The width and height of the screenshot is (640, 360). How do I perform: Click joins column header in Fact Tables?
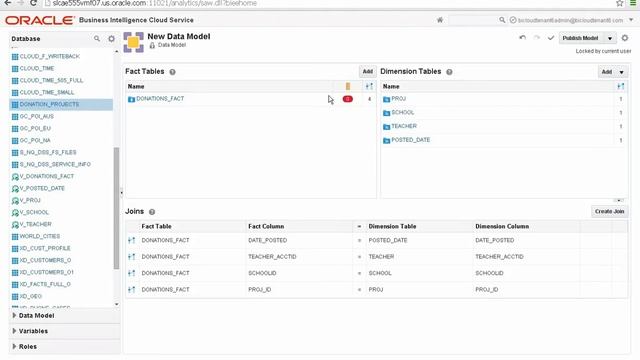(369, 86)
